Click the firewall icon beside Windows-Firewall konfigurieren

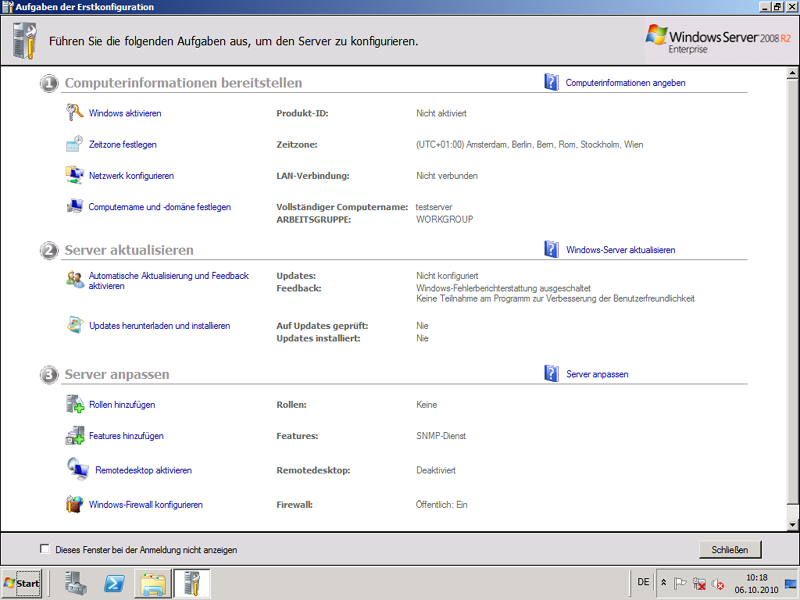[x=74, y=504]
